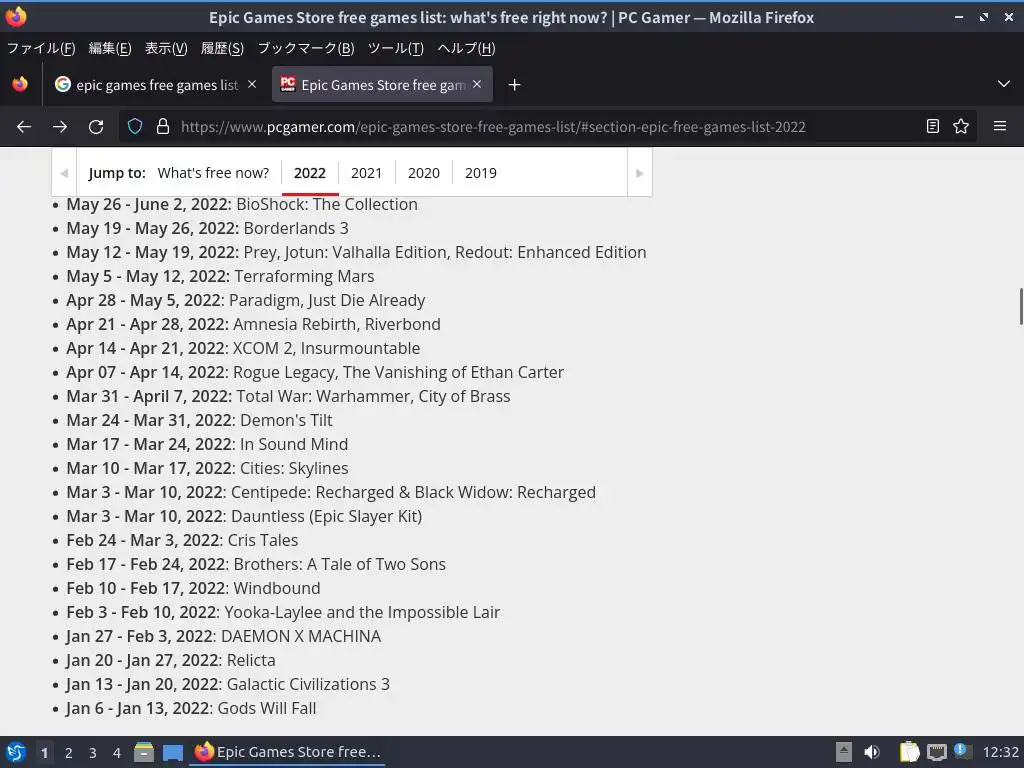Viewport: 1024px width, 768px height.
Task: Open the ヘルプ(H) menu
Action: pos(466,48)
